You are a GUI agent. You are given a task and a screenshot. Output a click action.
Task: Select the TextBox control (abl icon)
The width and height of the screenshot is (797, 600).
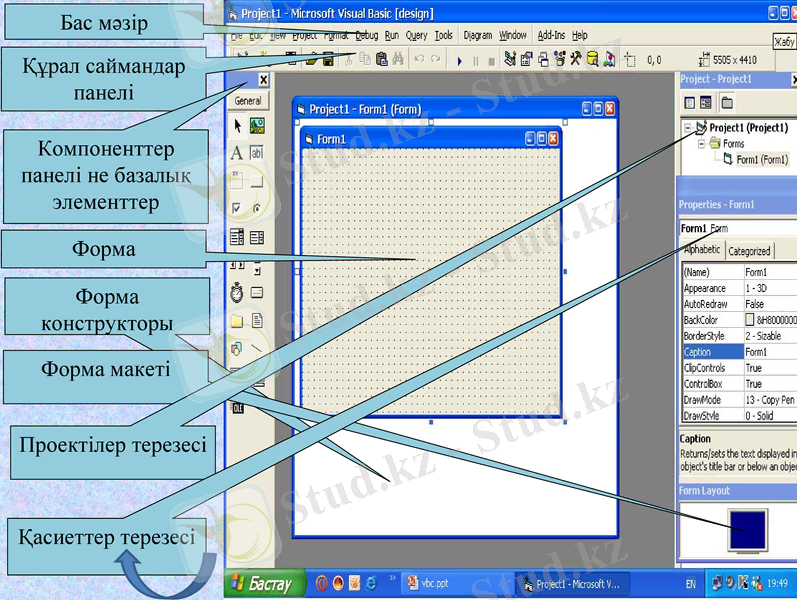[257, 153]
